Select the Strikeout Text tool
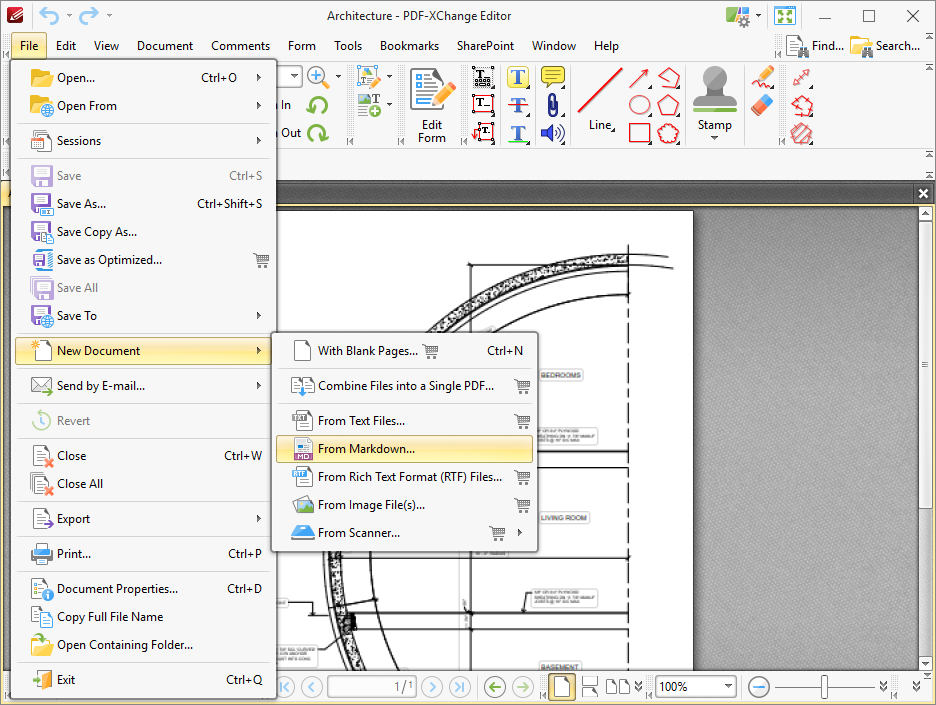This screenshot has height=705, width=936. click(518, 105)
